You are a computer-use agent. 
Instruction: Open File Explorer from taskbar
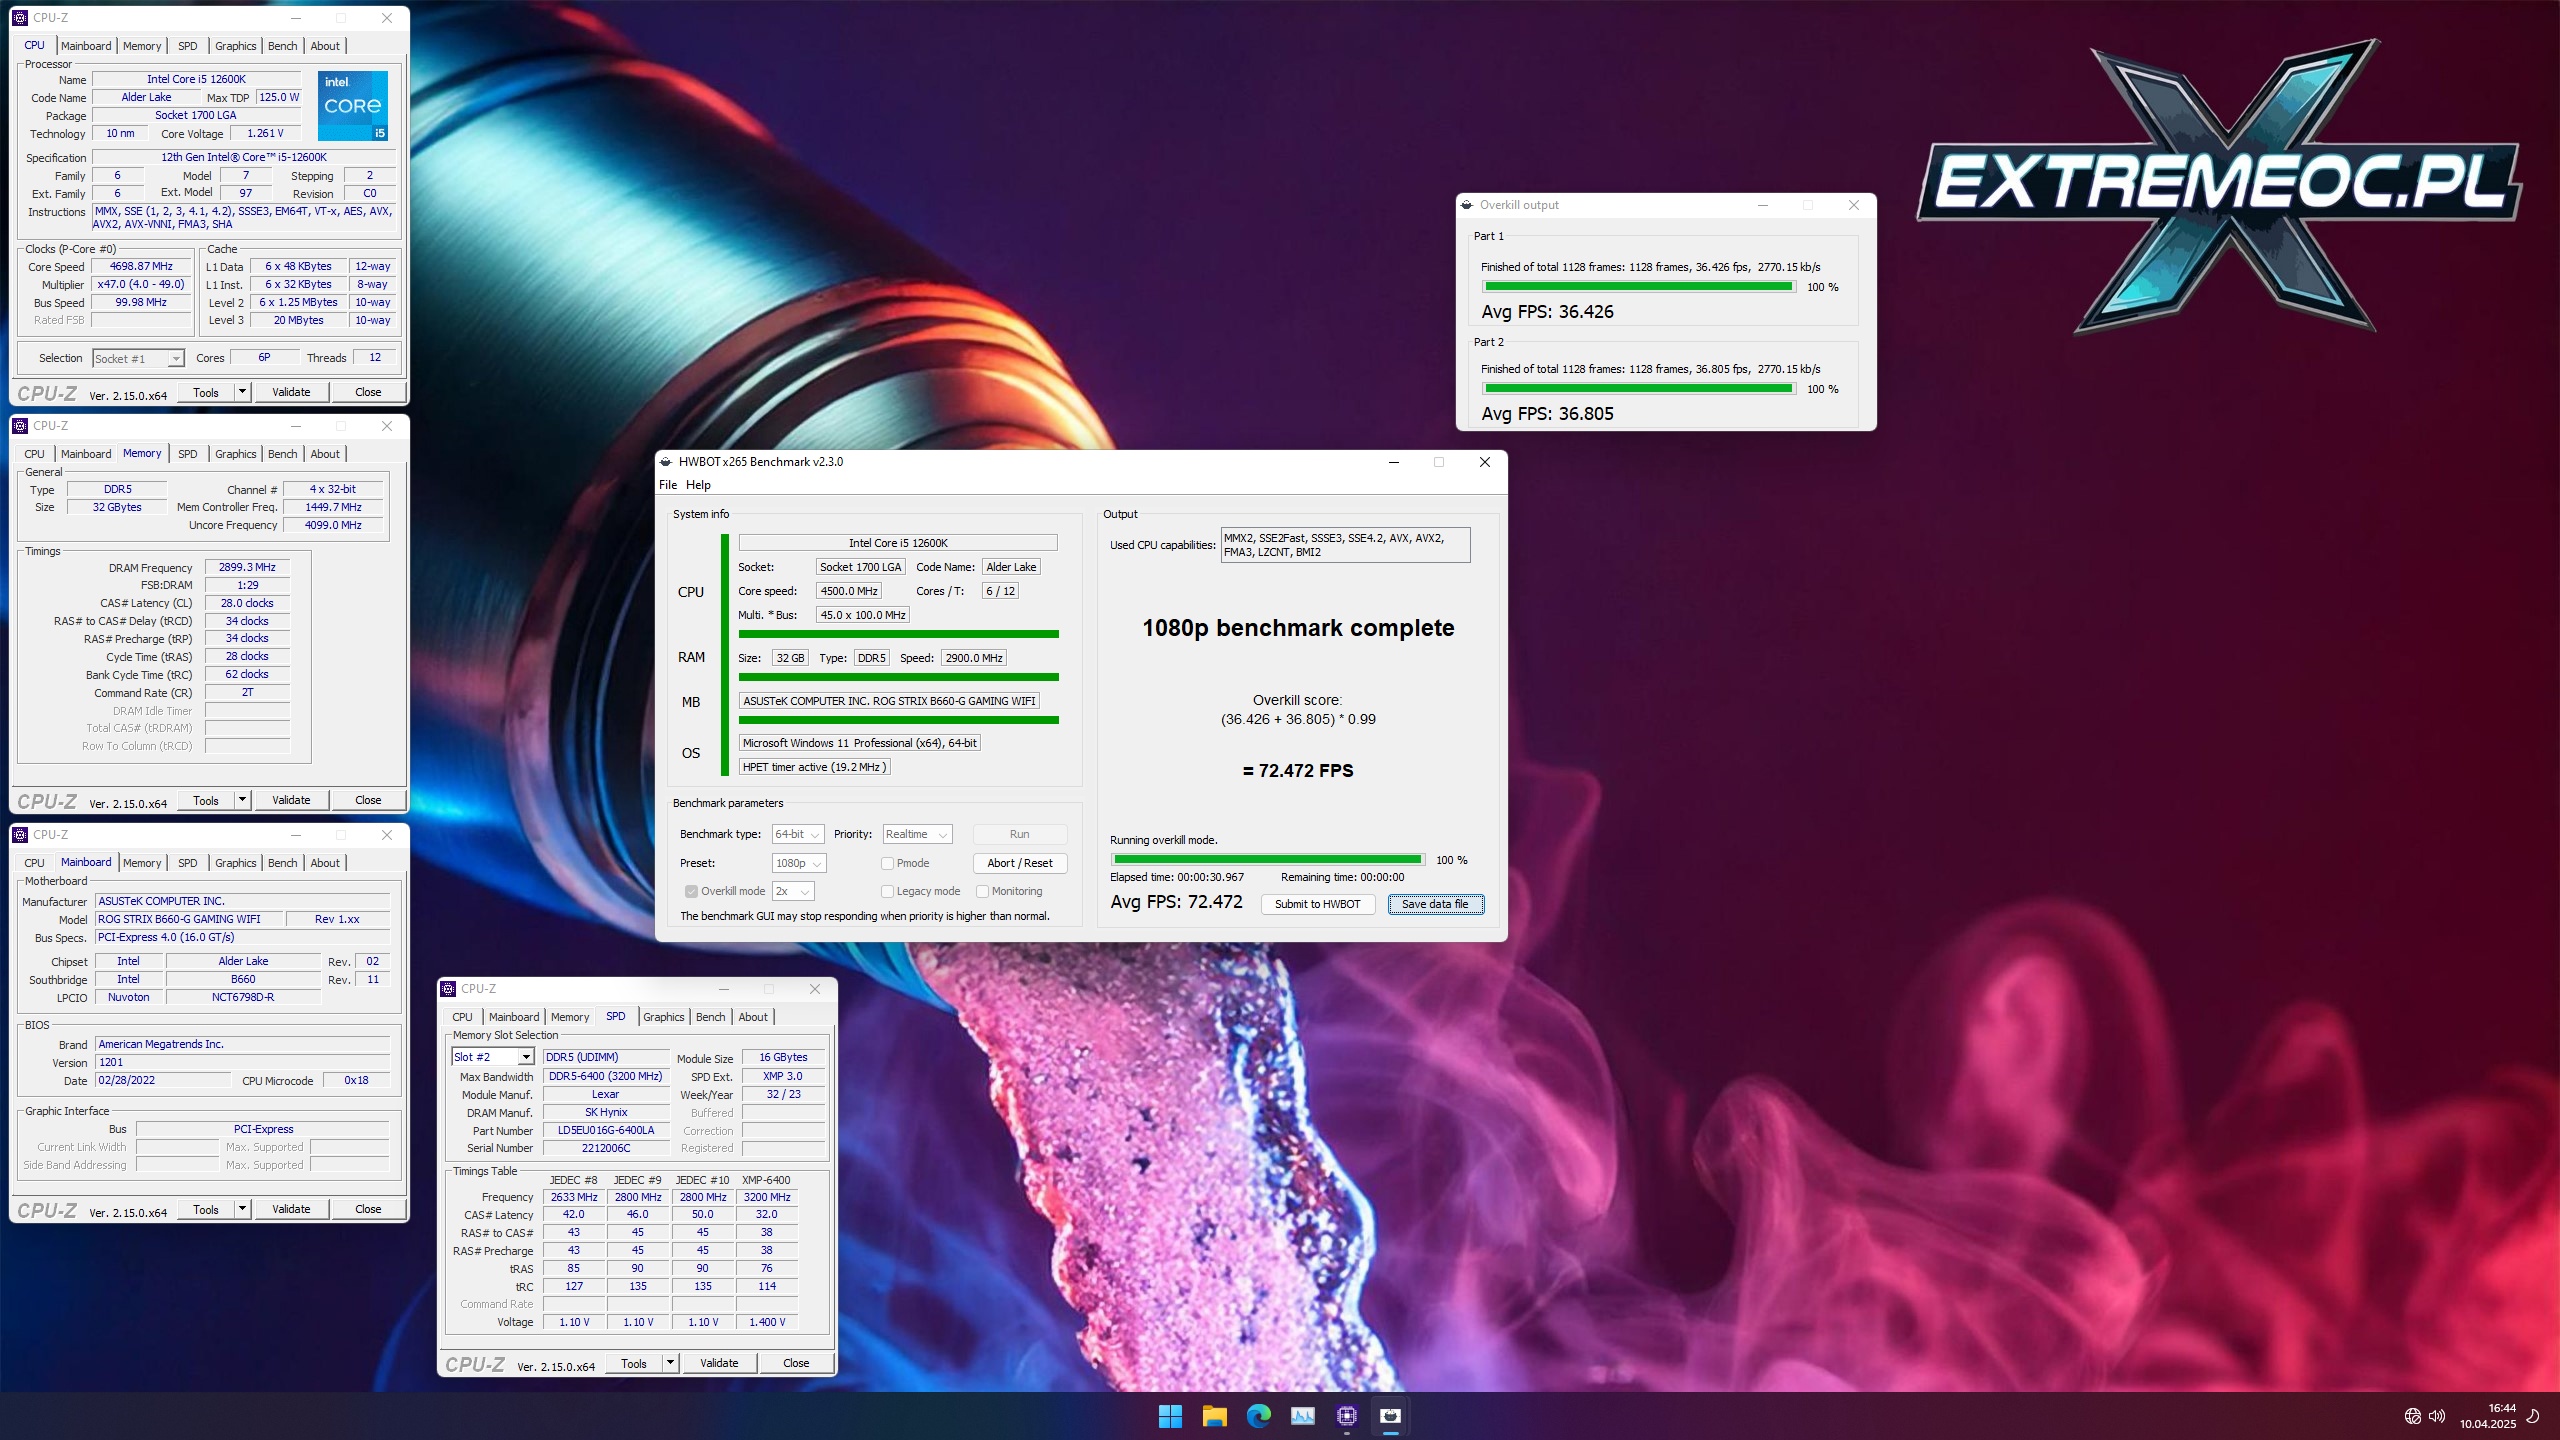click(x=1214, y=1415)
